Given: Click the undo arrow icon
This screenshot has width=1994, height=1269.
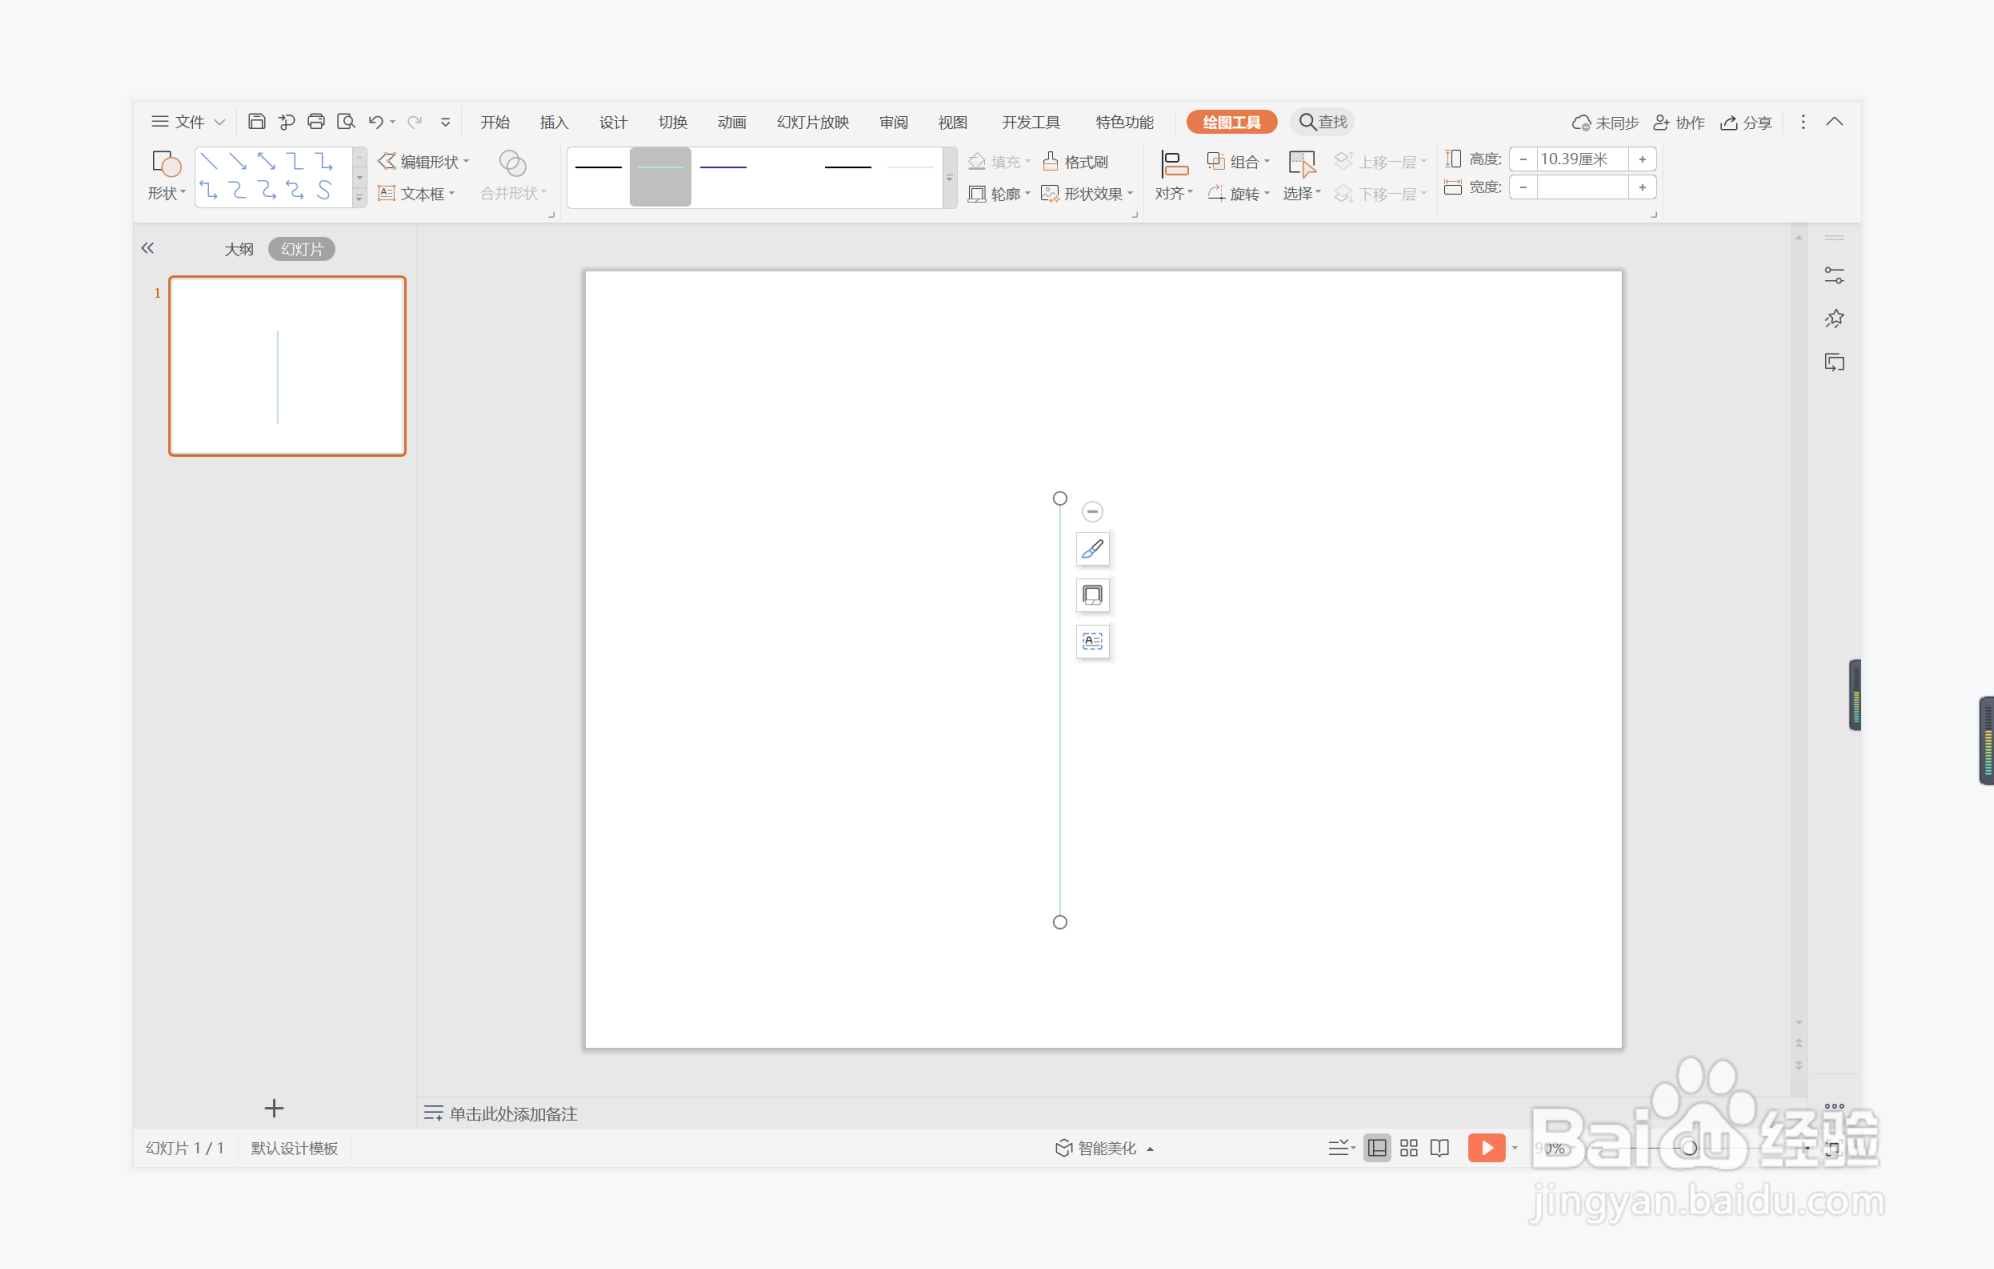Looking at the screenshot, I should tap(375, 122).
